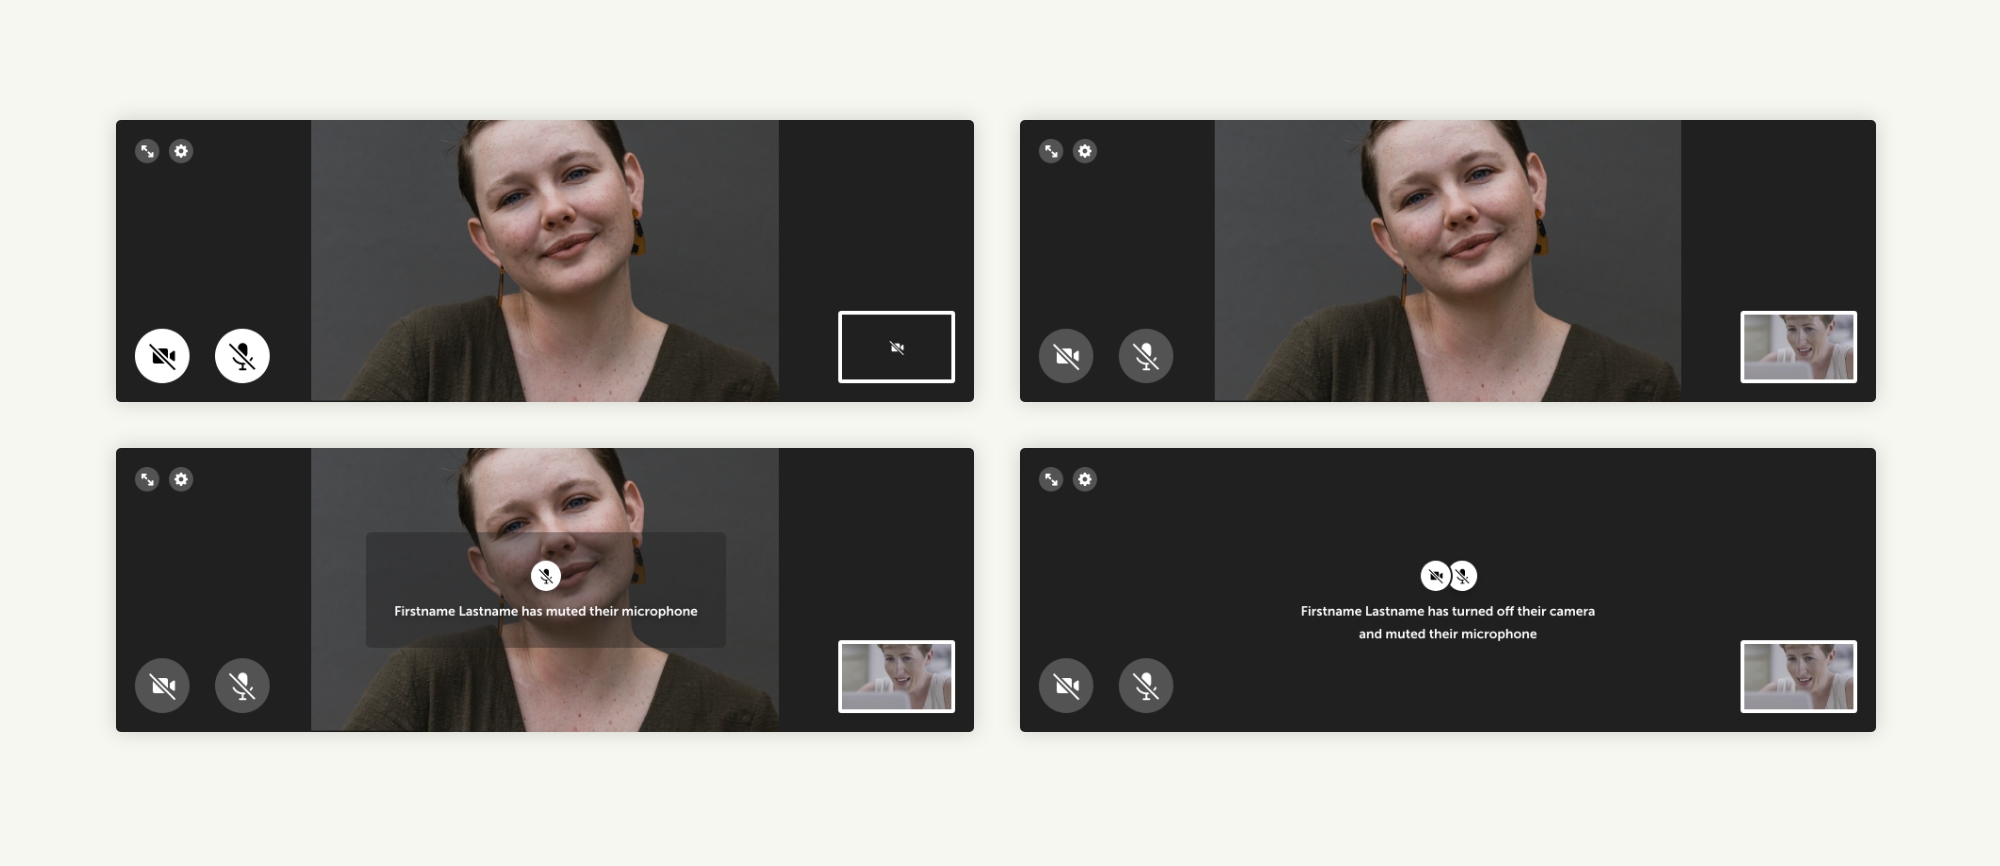Open settings gear in bottom-left video panel

click(181, 479)
